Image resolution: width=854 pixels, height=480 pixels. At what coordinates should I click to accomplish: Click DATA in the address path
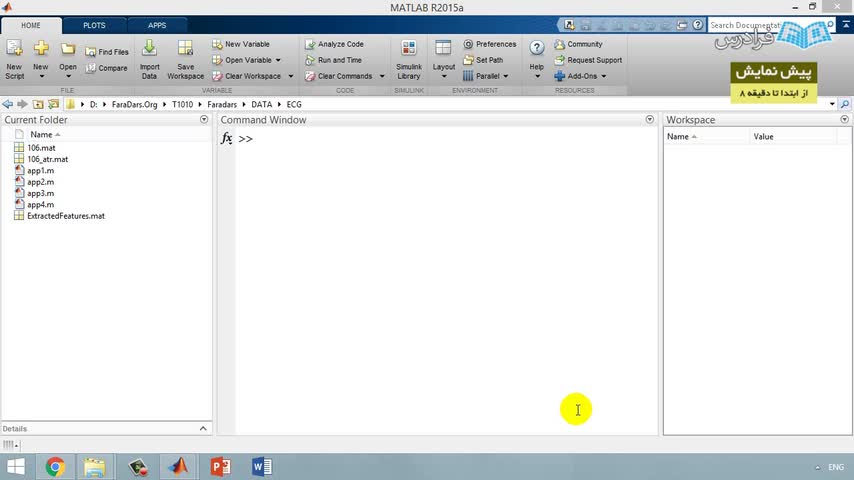(261, 105)
